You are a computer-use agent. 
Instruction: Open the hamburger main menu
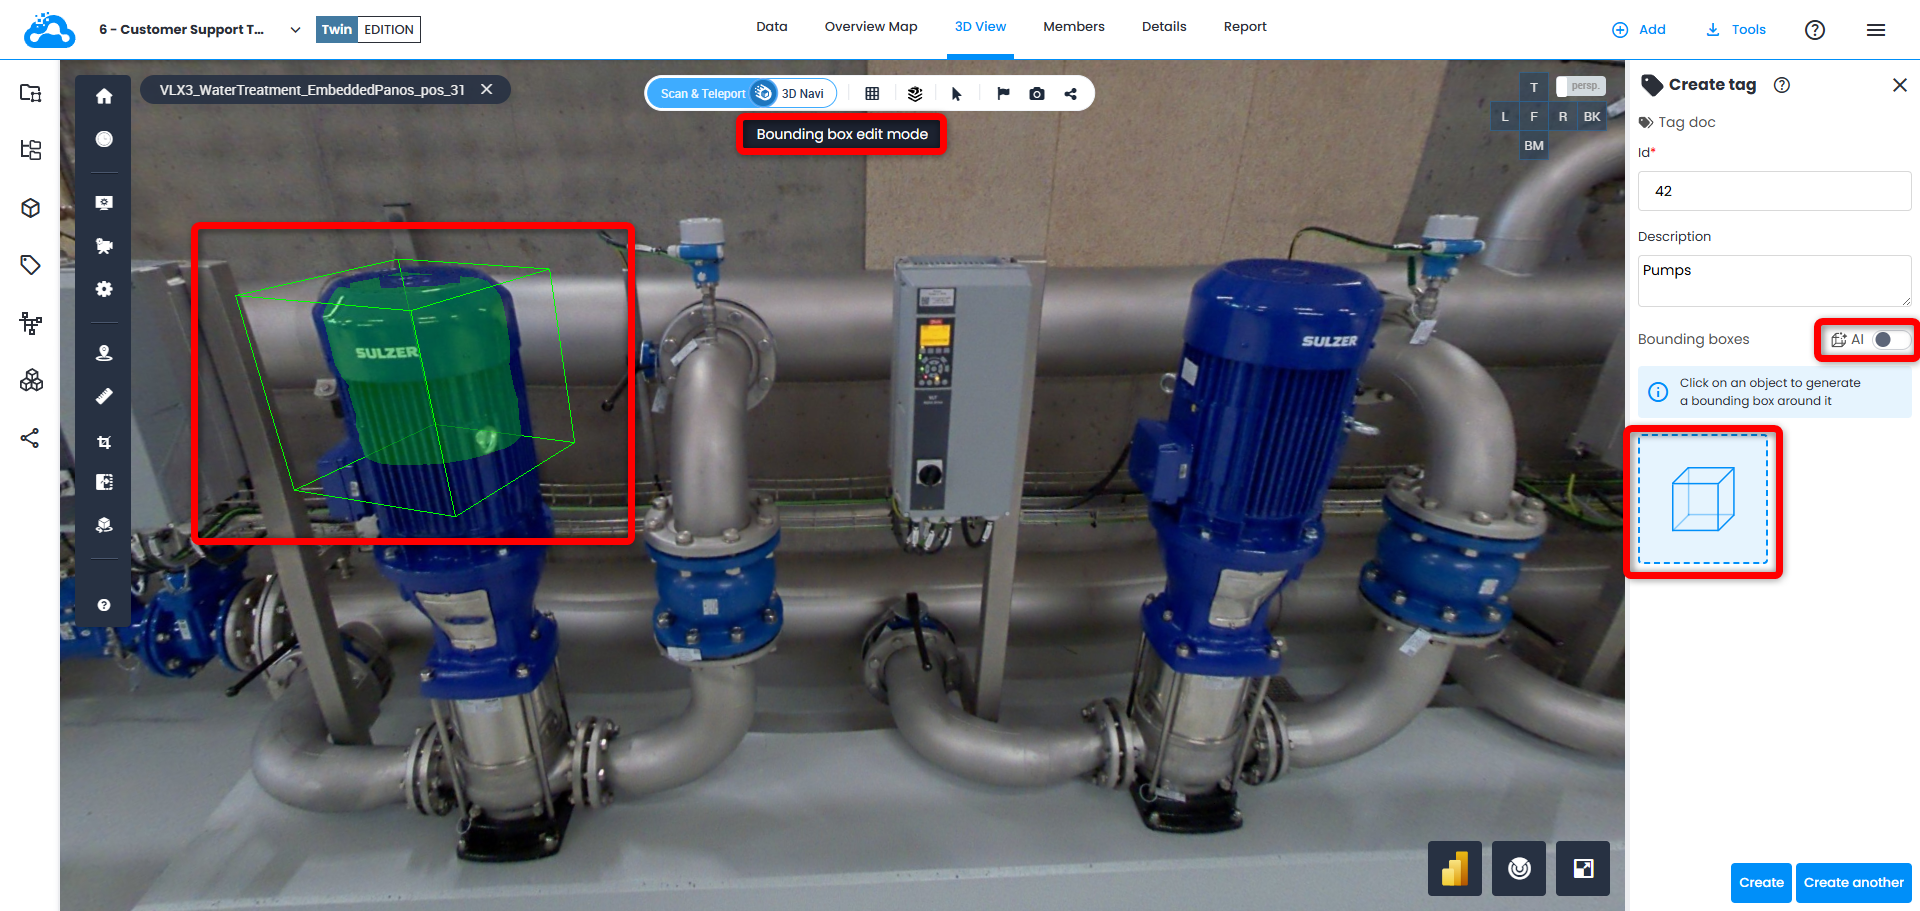click(x=1876, y=30)
